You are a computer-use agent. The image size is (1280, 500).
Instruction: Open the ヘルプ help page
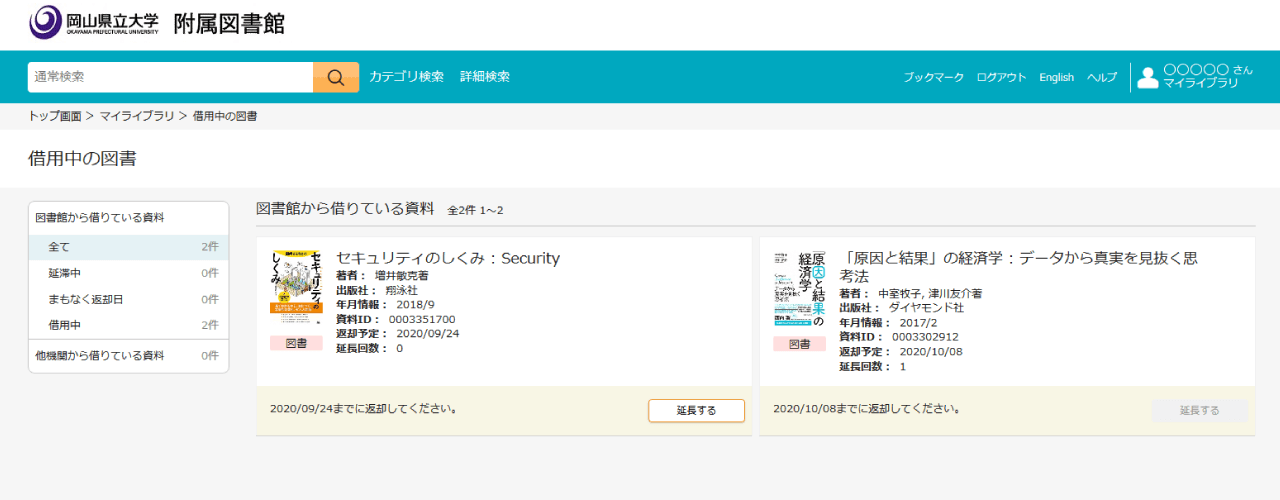coord(1102,78)
